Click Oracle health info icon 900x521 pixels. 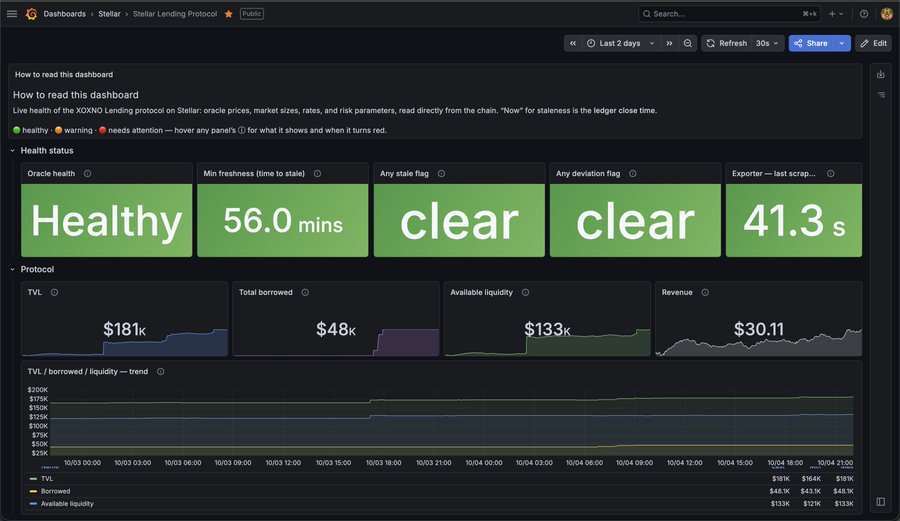click(x=87, y=173)
